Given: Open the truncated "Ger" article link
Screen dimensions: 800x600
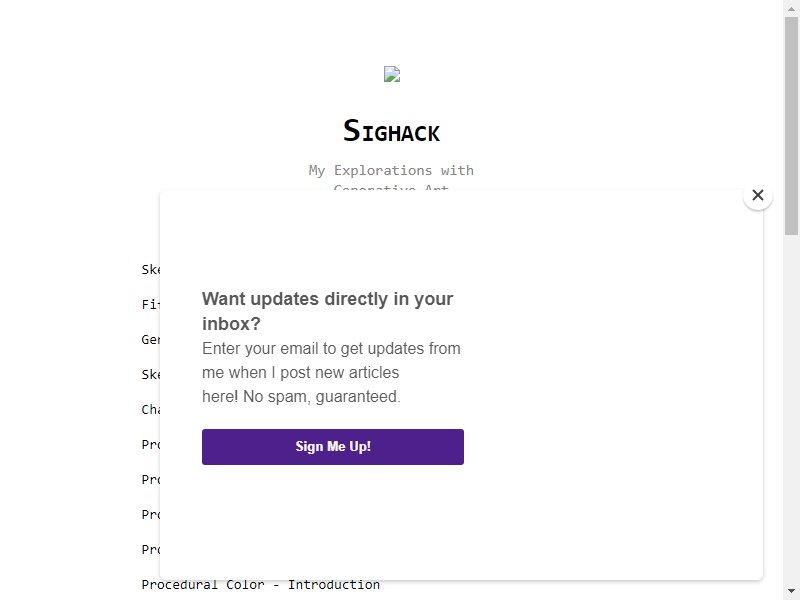Looking at the screenshot, I should point(151,340).
